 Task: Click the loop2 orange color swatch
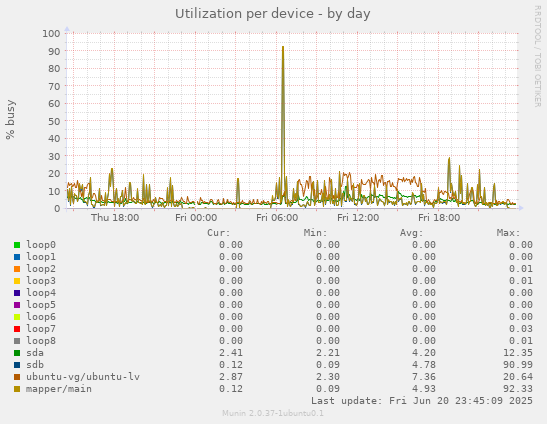click(17, 269)
